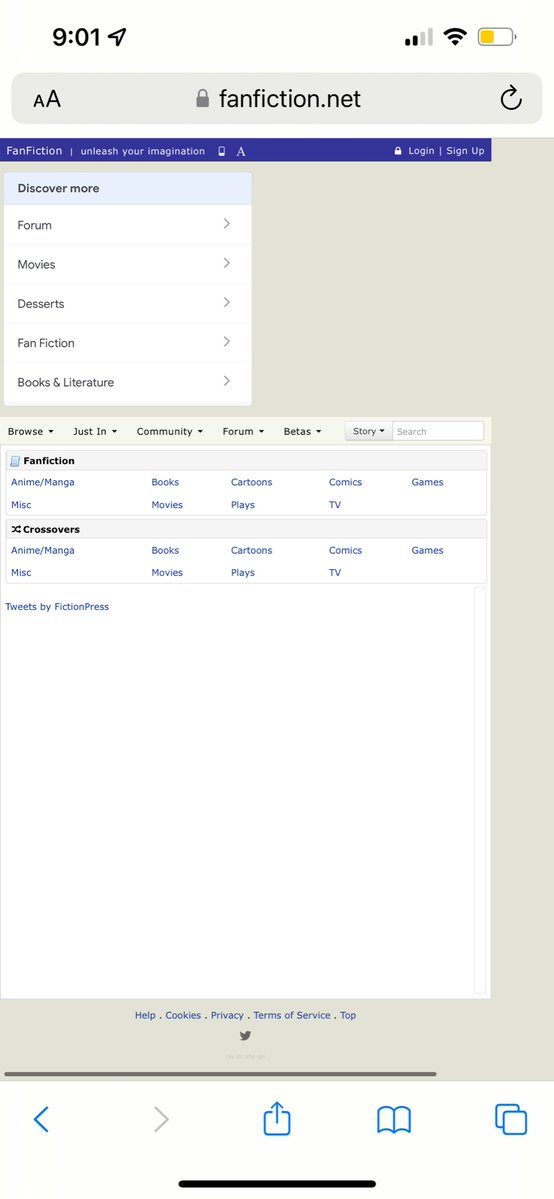Expand the Movies row in Discover more
554x1199 pixels.
point(128,265)
